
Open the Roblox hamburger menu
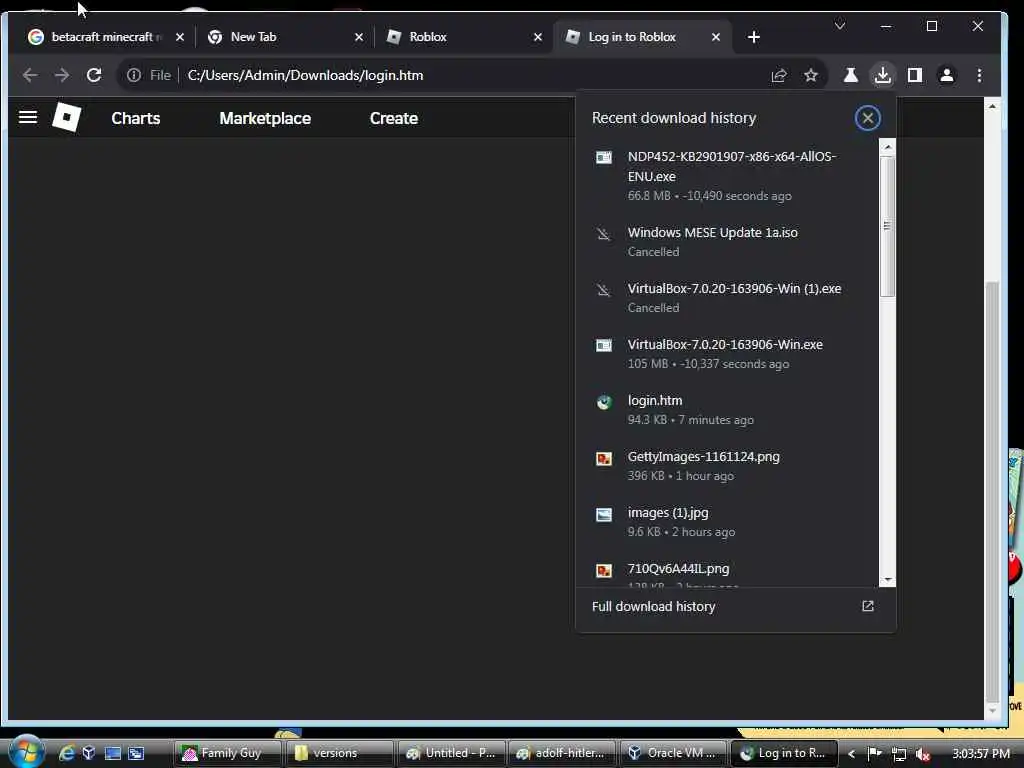[x=27, y=118]
